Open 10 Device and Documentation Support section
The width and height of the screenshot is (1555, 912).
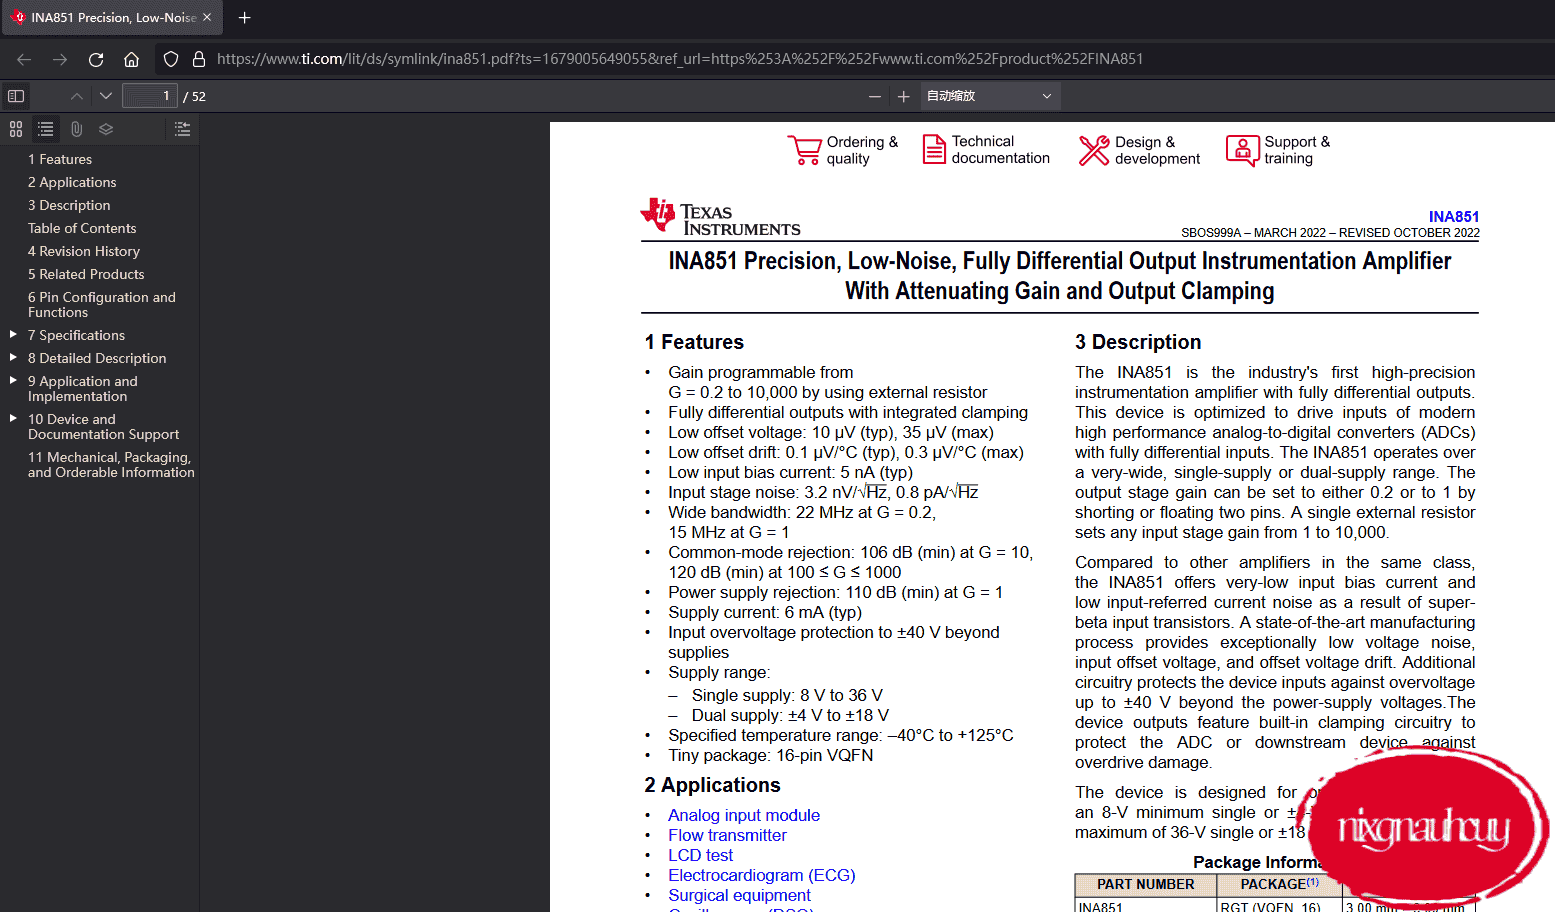[x=104, y=427]
